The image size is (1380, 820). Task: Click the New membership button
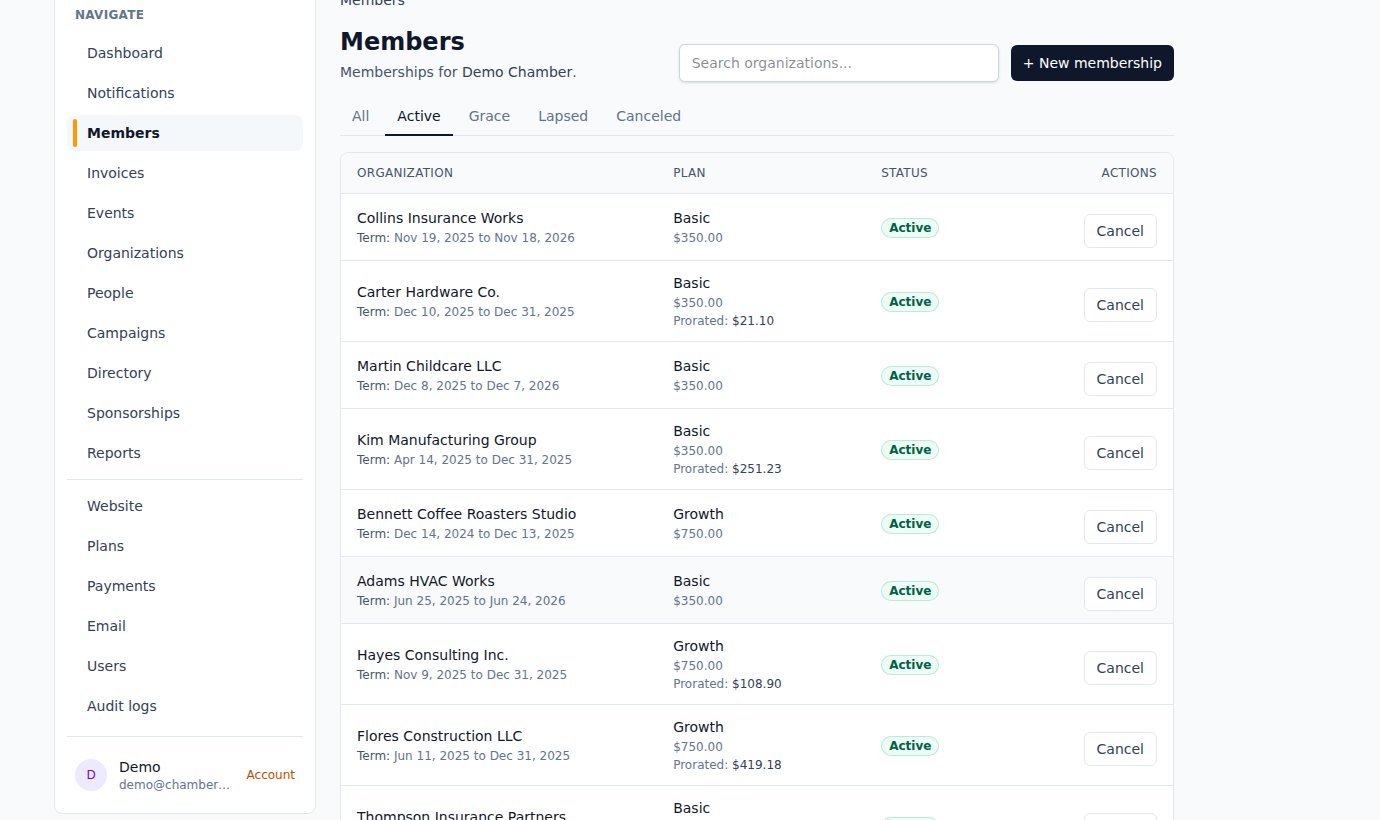[x=1092, y=63]
